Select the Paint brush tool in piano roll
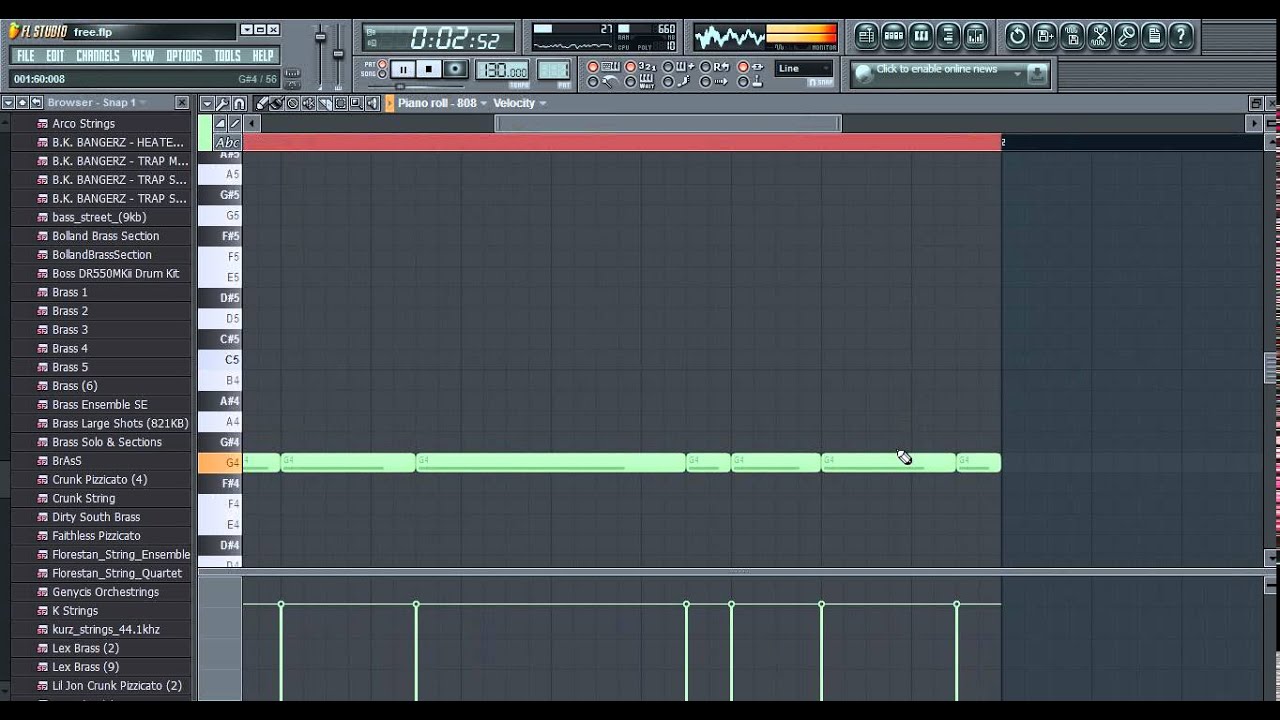 point(277,103)
